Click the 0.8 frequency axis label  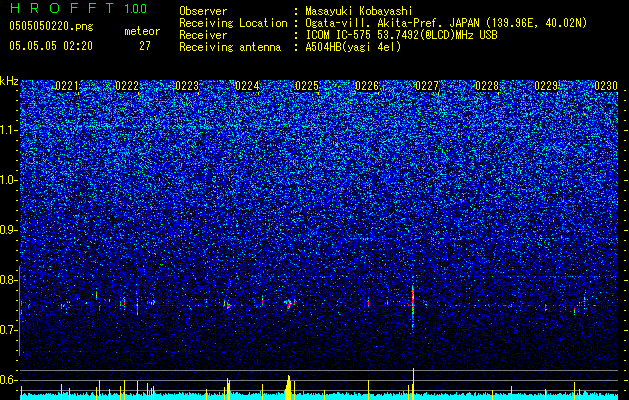(x=9, y=280)
